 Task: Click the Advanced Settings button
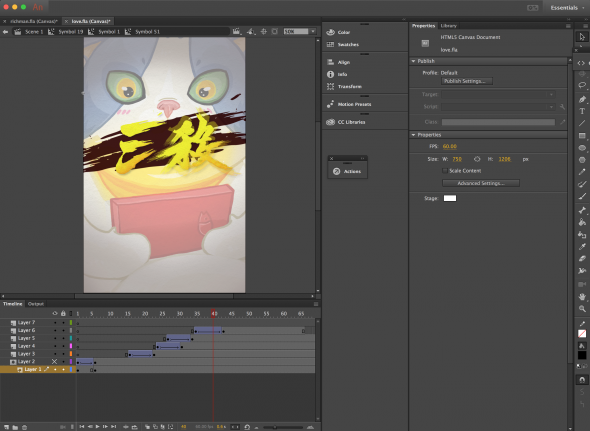481,183
